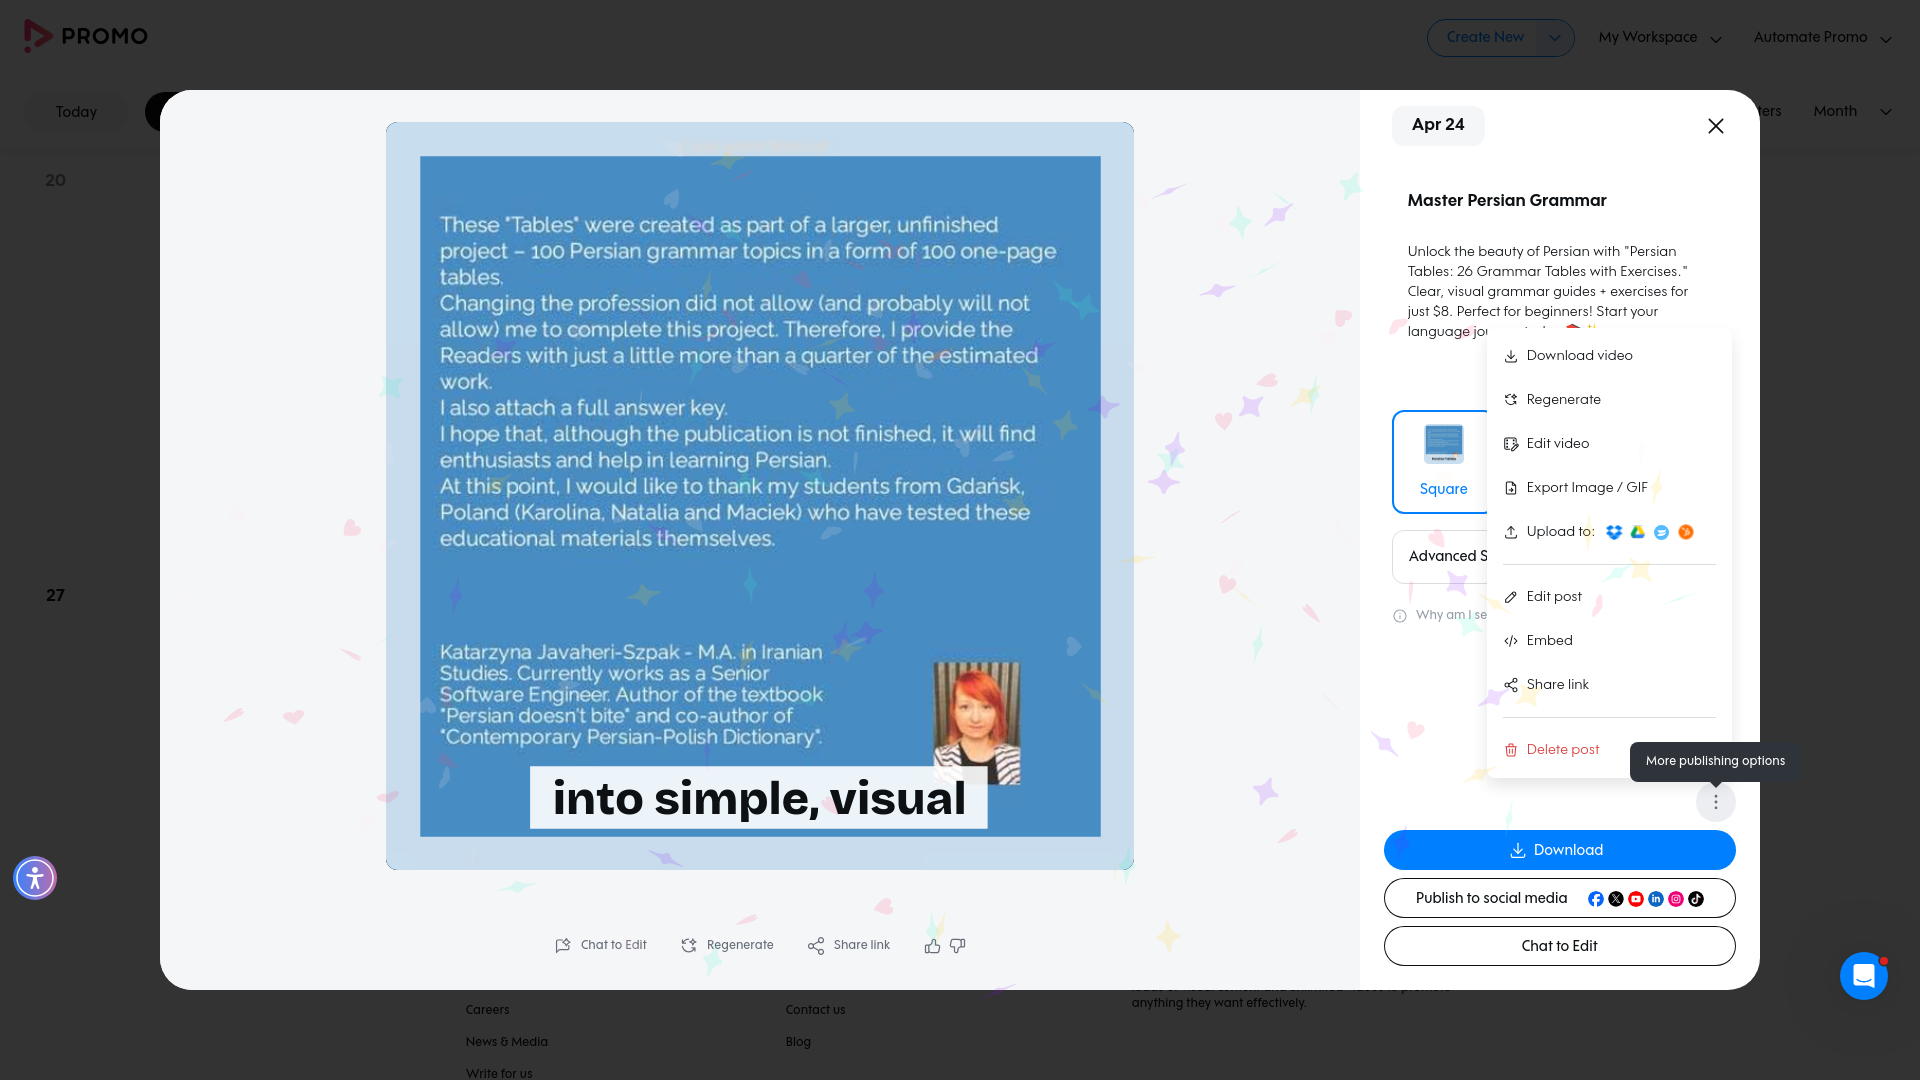Open more publishing options with three dots
This screenshot has width=1920, height=1080.
pos(1716,801)
